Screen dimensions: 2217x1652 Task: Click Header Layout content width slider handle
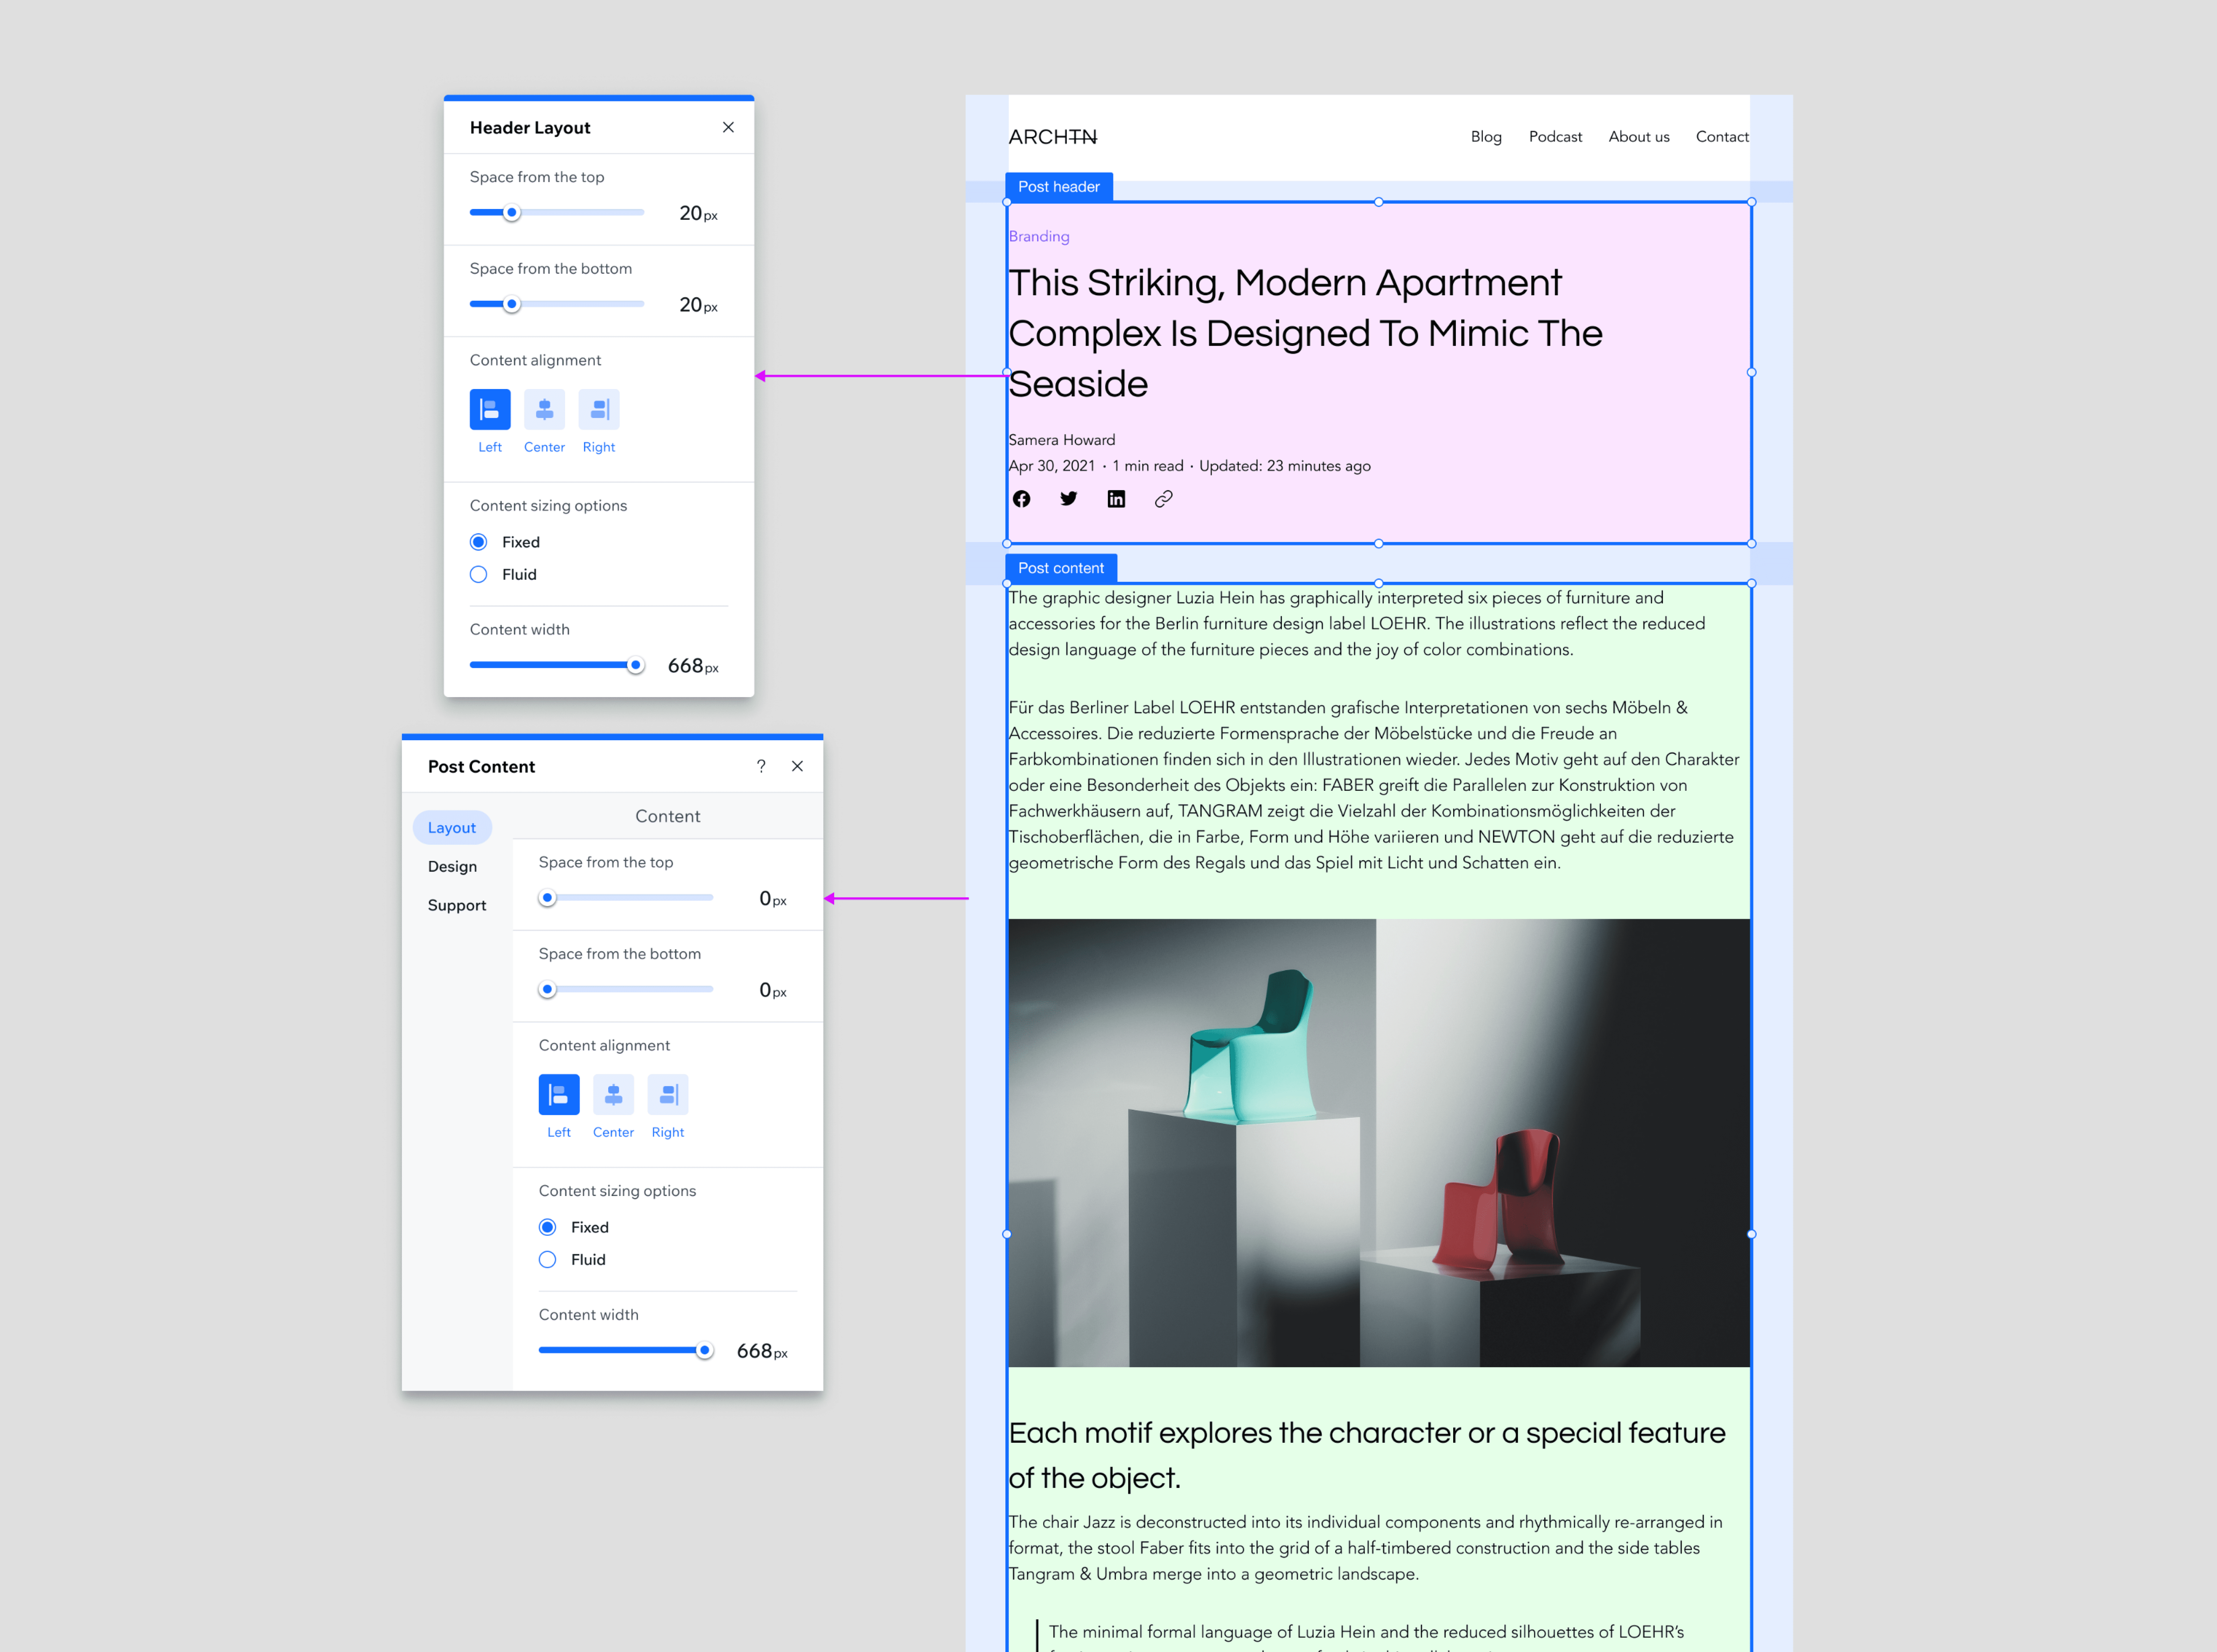click(635, 665)
